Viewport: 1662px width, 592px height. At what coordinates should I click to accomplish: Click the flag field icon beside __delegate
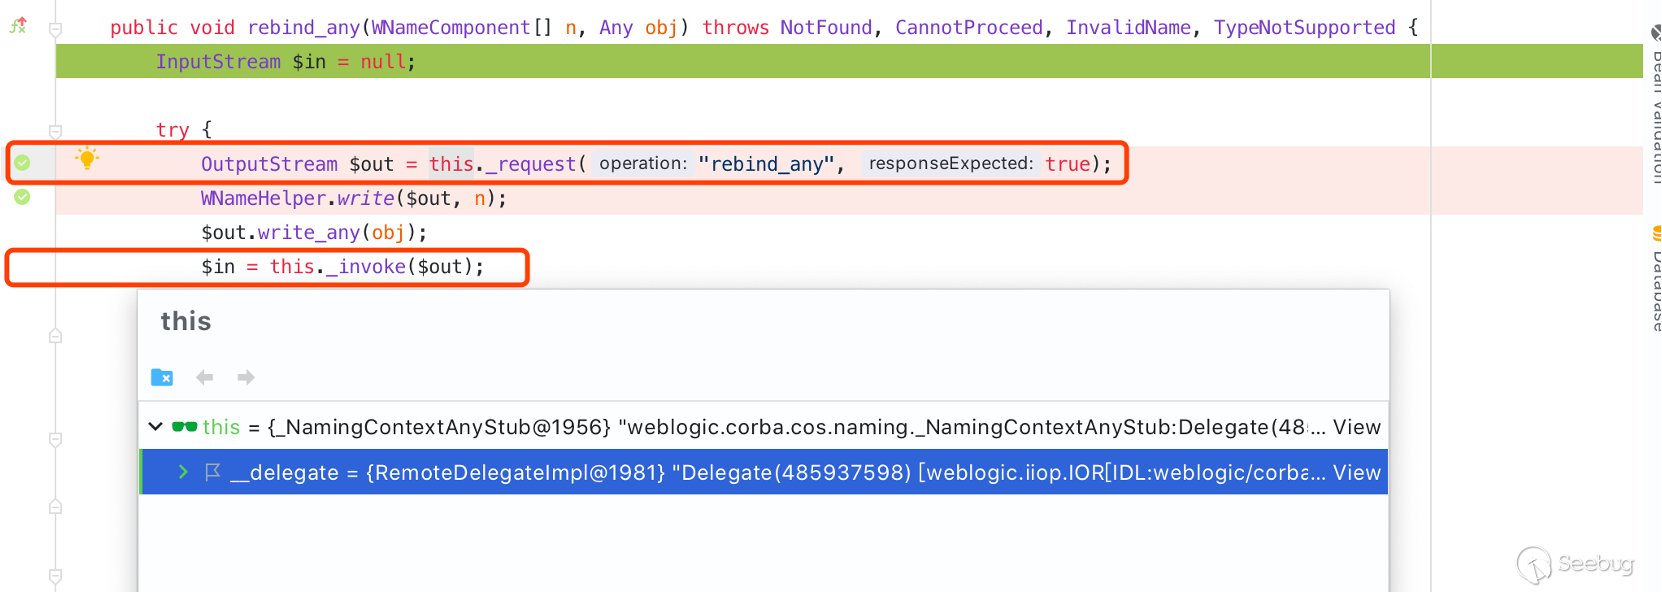click(x=212, y=472)
